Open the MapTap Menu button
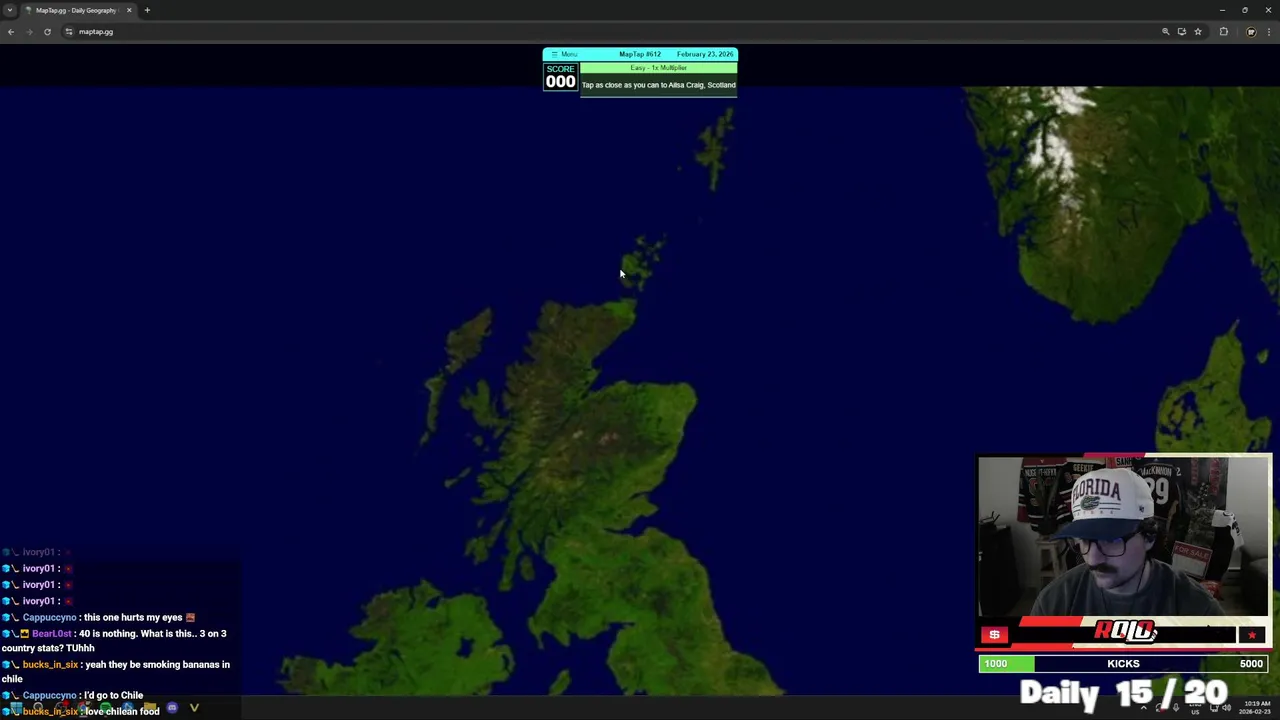The height and width of the screenshot is (720, 1280). click(564, 54)
